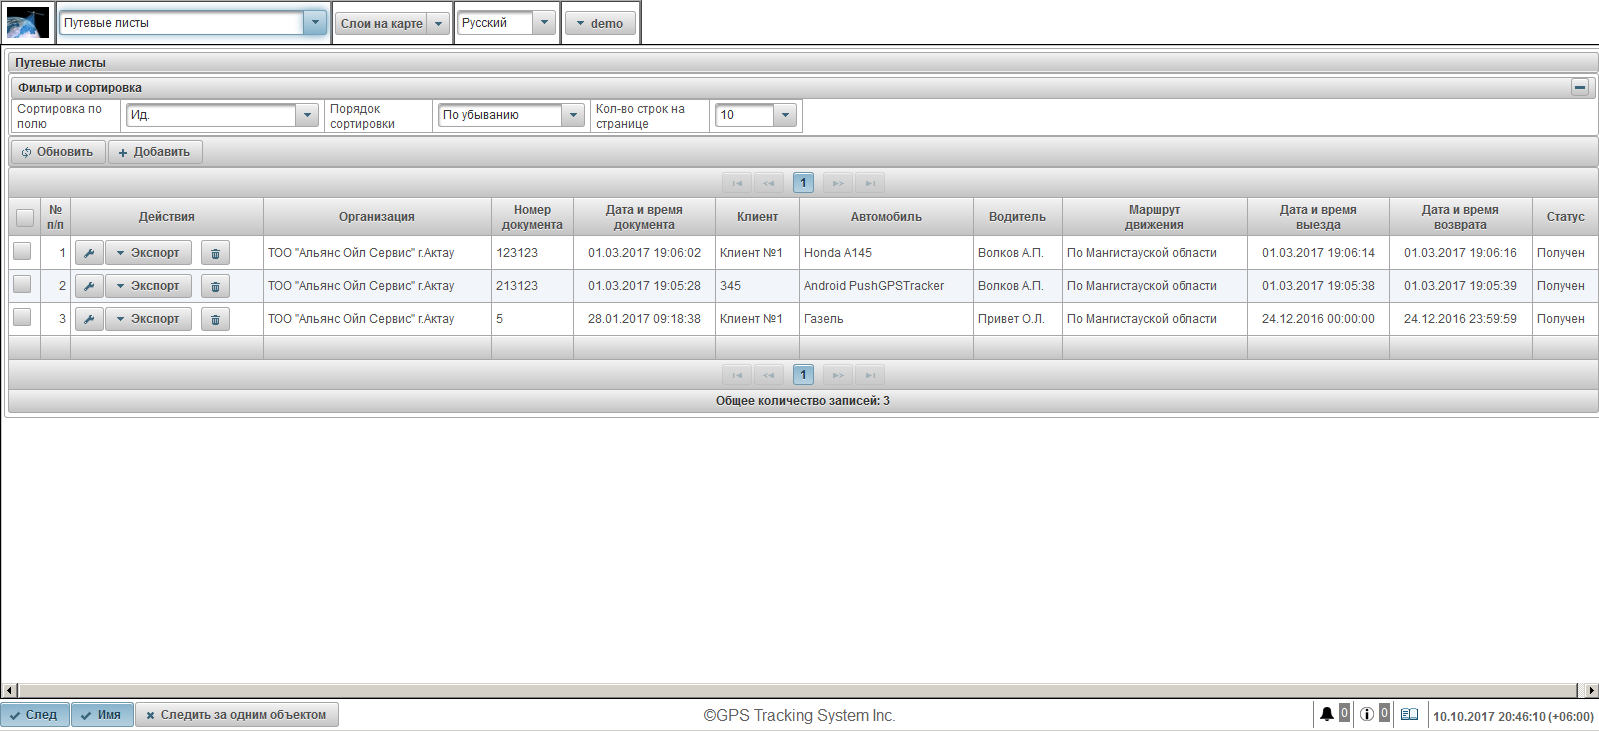Enable the 'След' toggle button
Viewport: 1599px width, 732px height.
point(35,715)
